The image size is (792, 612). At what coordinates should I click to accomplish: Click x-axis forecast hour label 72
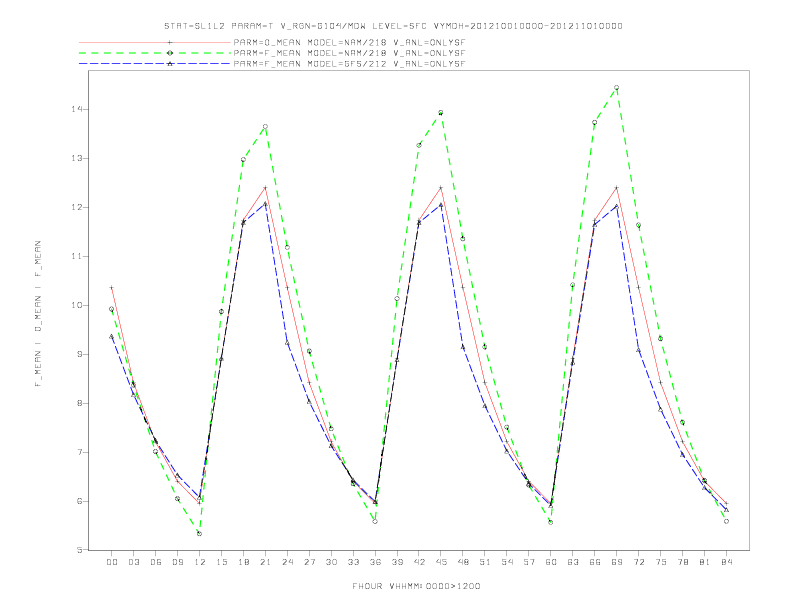click(638, 562)
